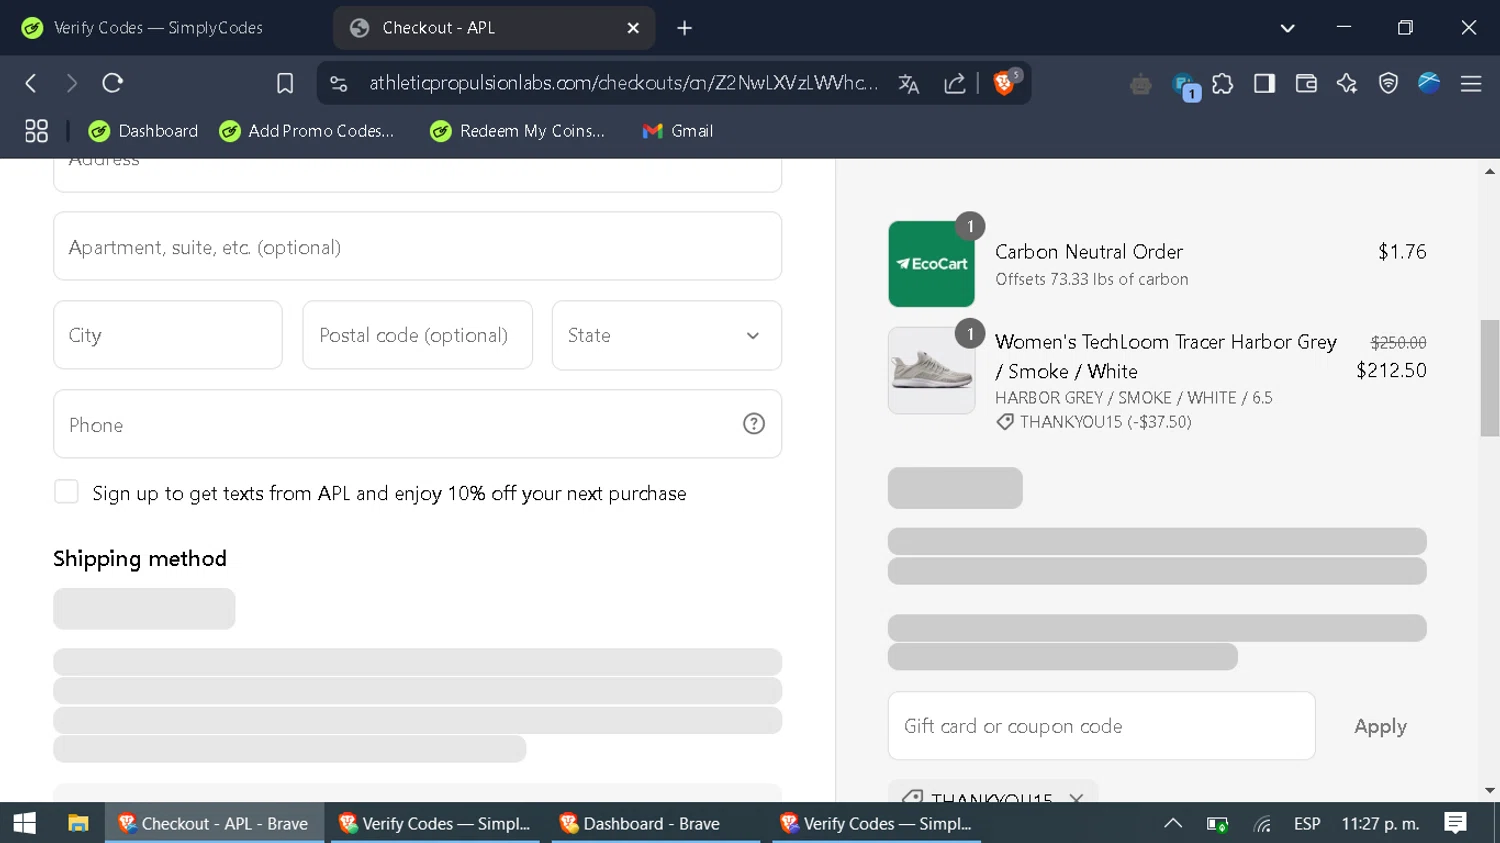Open a new browser tab
The width and height of the screenshot is (1500, 843).
click(685, 28)
